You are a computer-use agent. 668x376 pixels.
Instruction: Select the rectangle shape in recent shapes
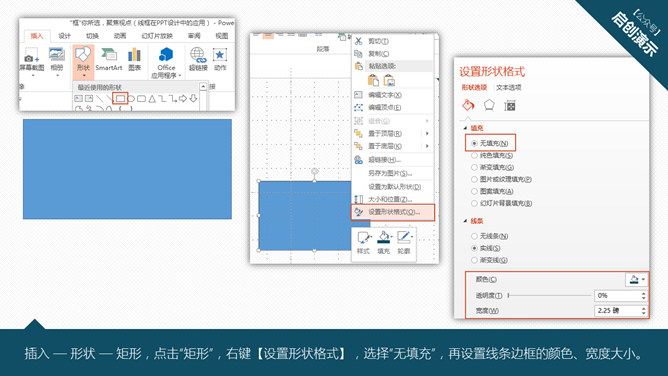click(x=121, y=98)
